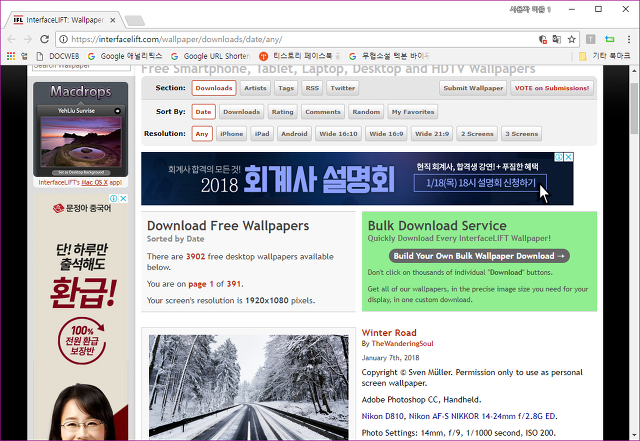Open a new tab with the blank tab button
The width and height of the screenshot is (640, 441).
[x=135, y=20]
